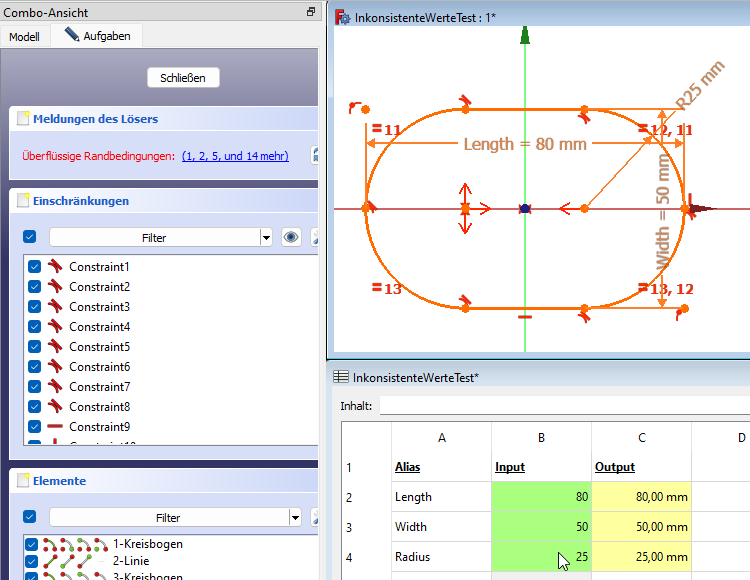Select cell B4 containing Radius value 25
Screen dimensions: 750x580
click(541, 556)
